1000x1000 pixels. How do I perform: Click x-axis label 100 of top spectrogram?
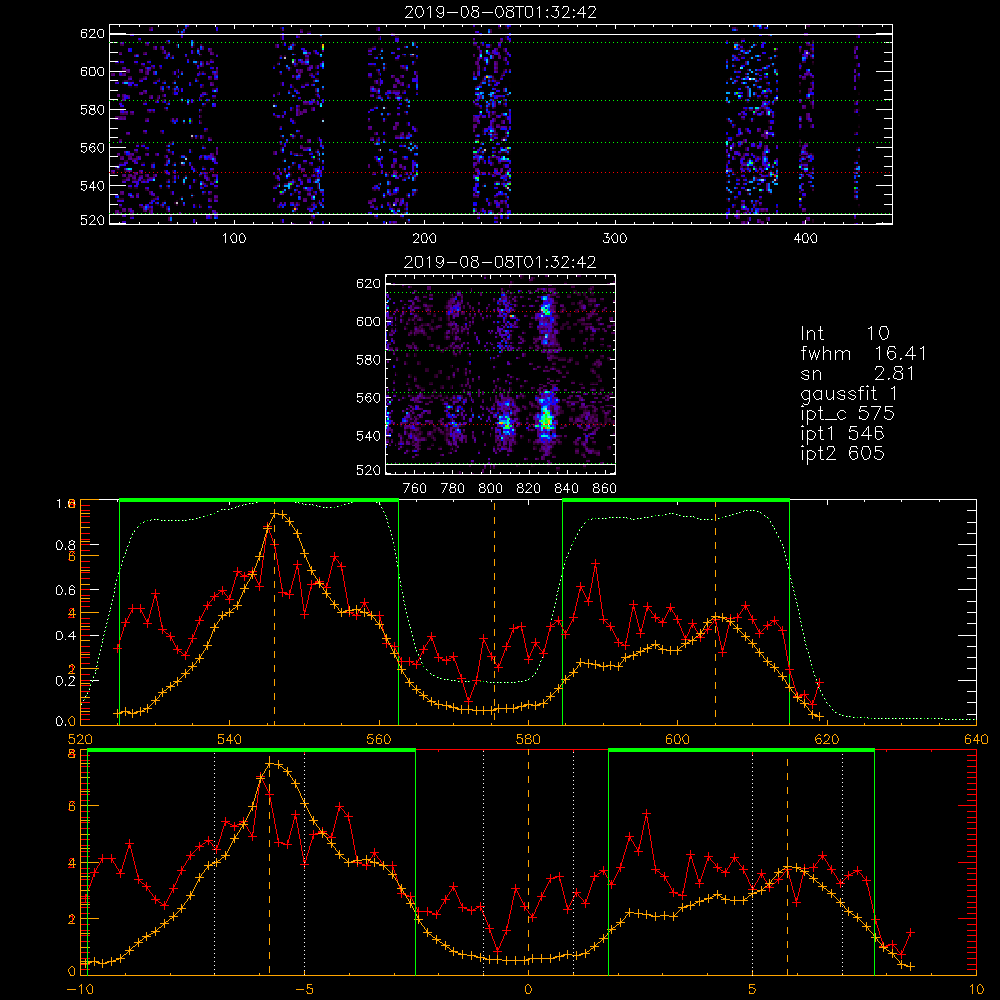233,238
